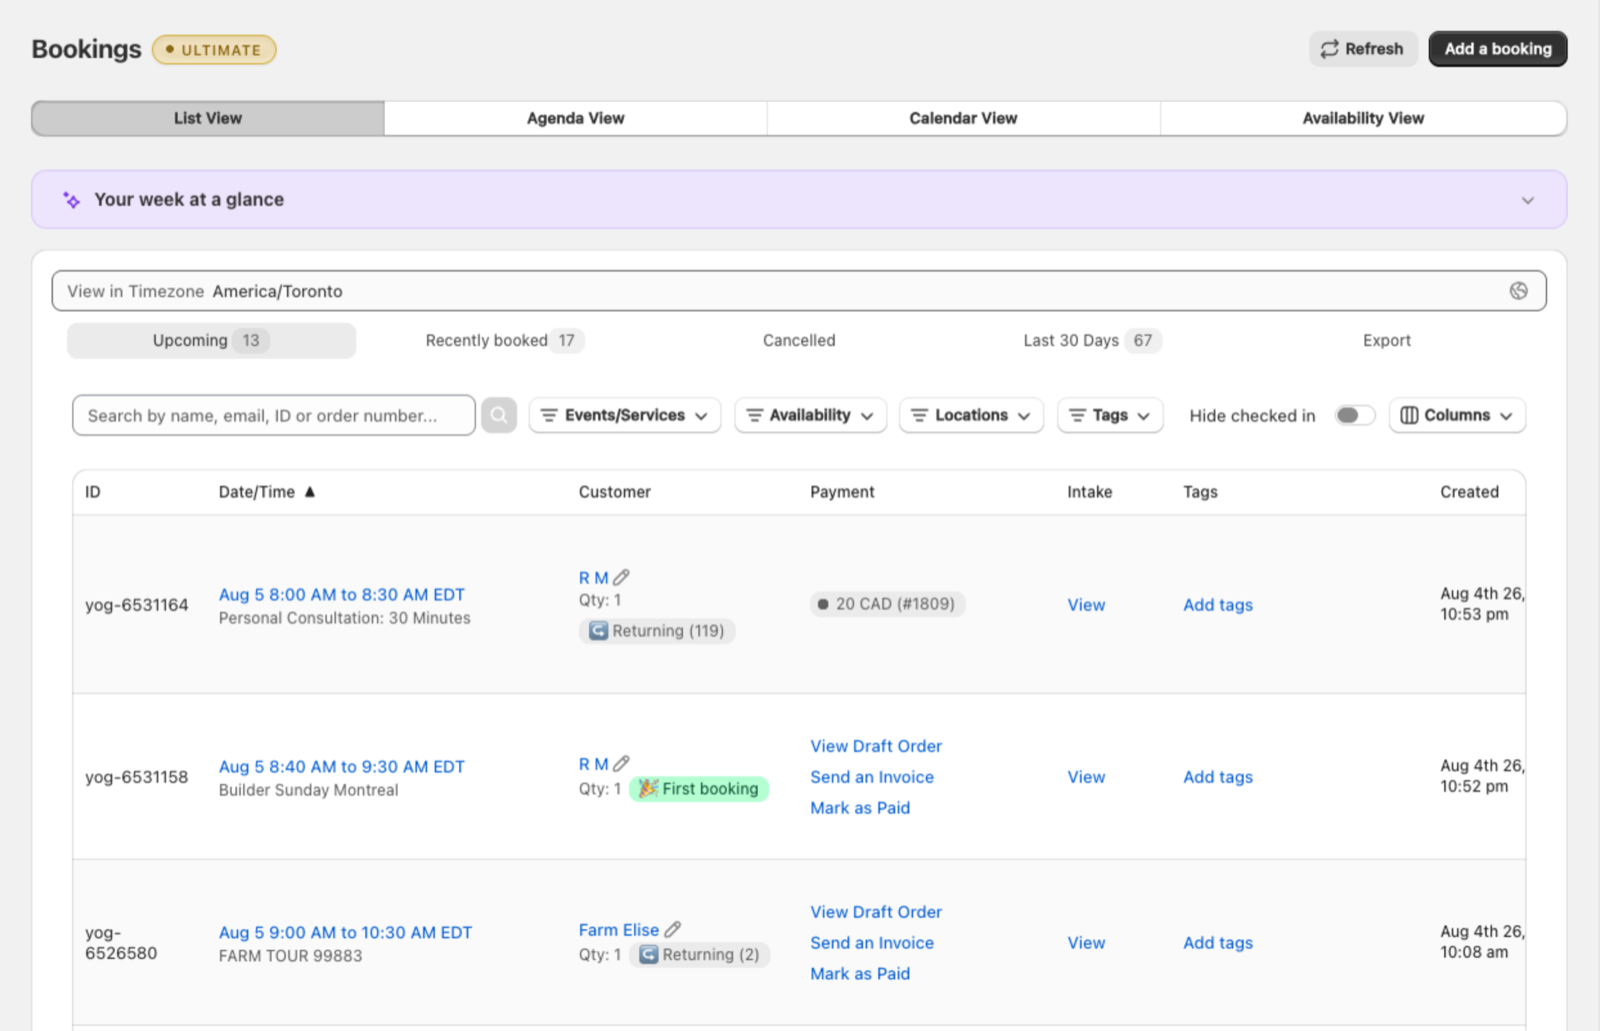Open the Tags filter dropdown
The image size is (1600, 1031).
pyautogui.click(x=1110, y=415)
